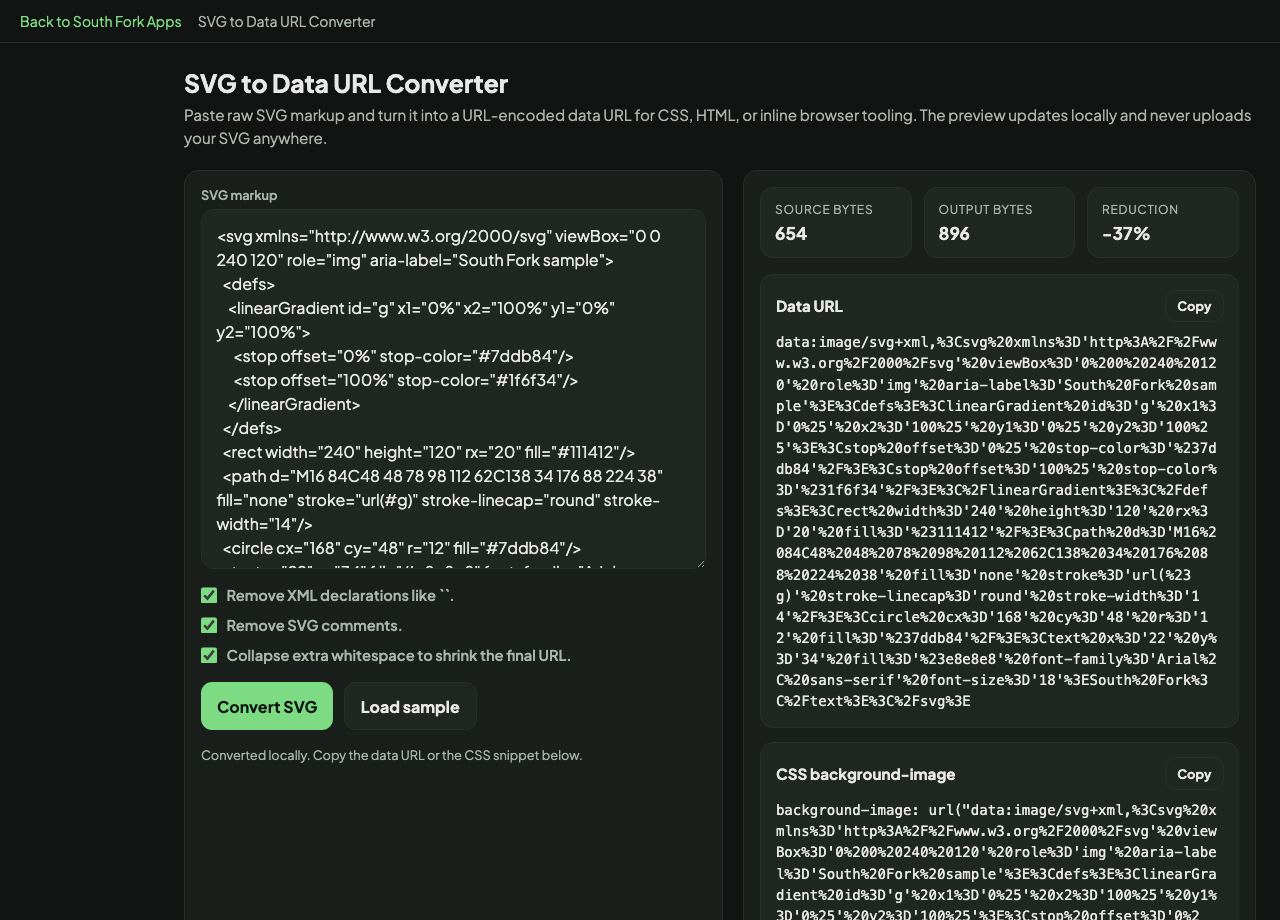Toggle Remove SVG comments checkbox
The width and height of the screenshot is (1280, 920).
tap(209, 625)
